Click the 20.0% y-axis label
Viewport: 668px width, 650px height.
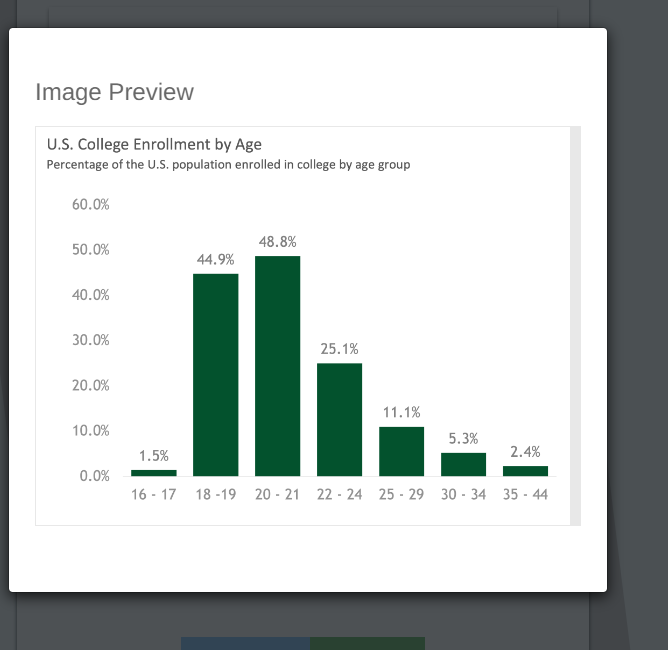[x=91, y=385]
